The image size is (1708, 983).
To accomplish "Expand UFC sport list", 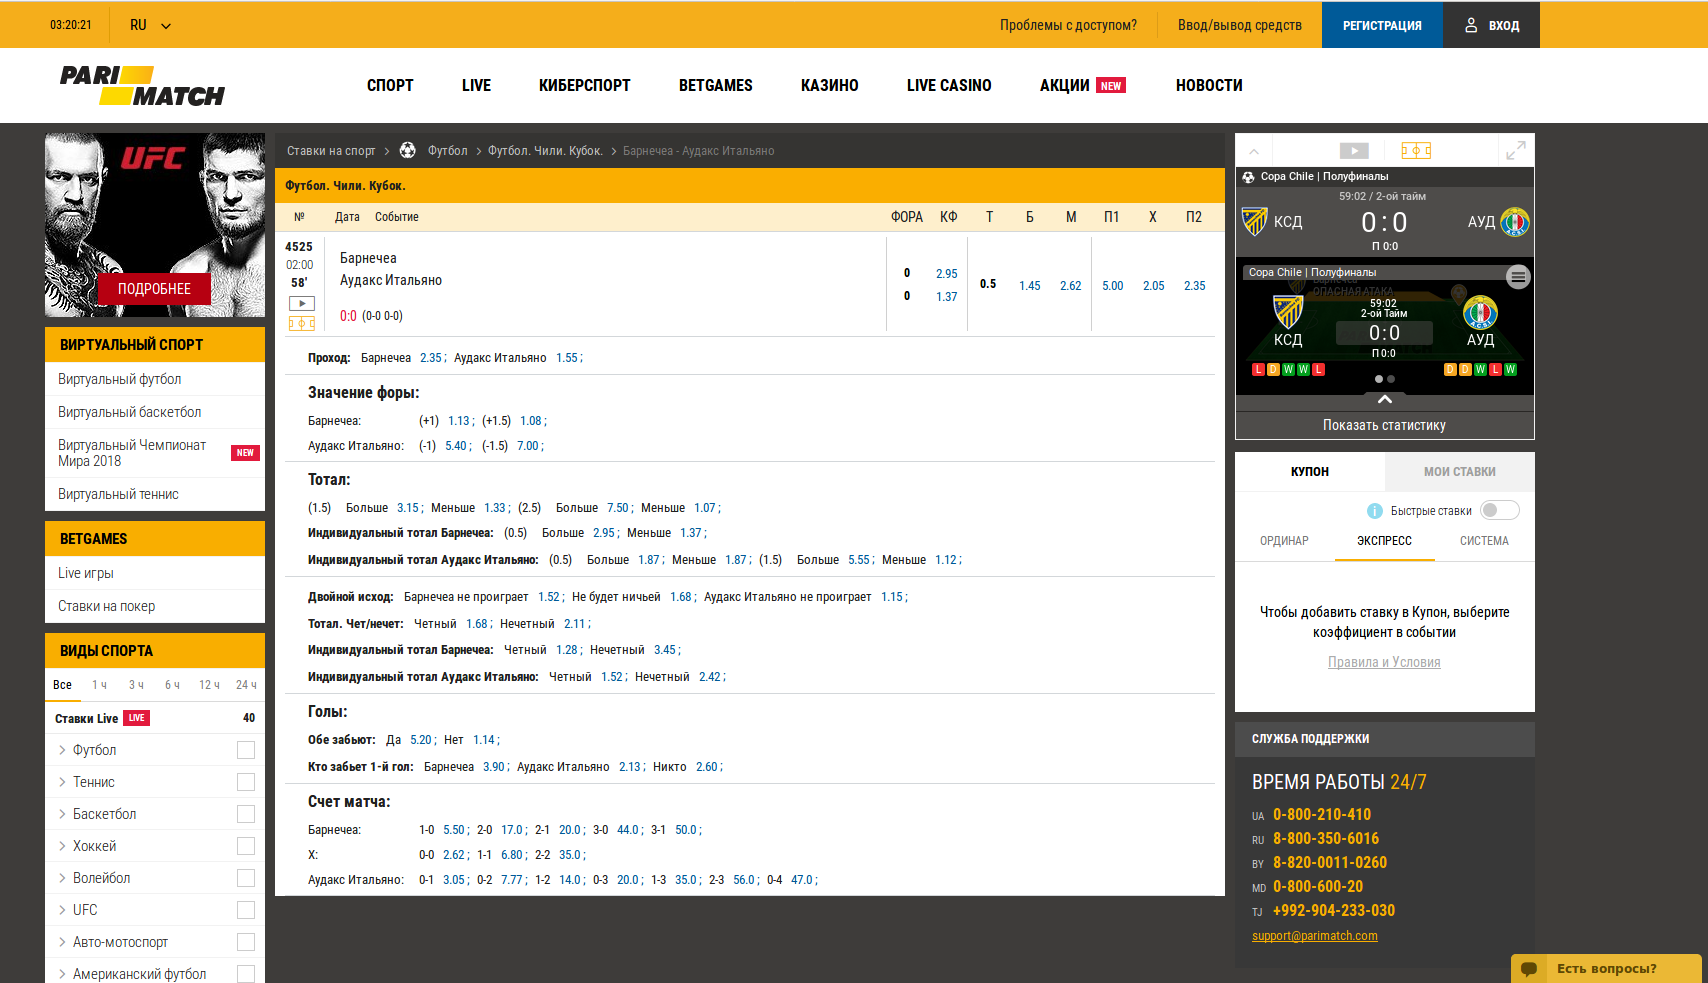I will pyautogui.click(x=62, y=910).
